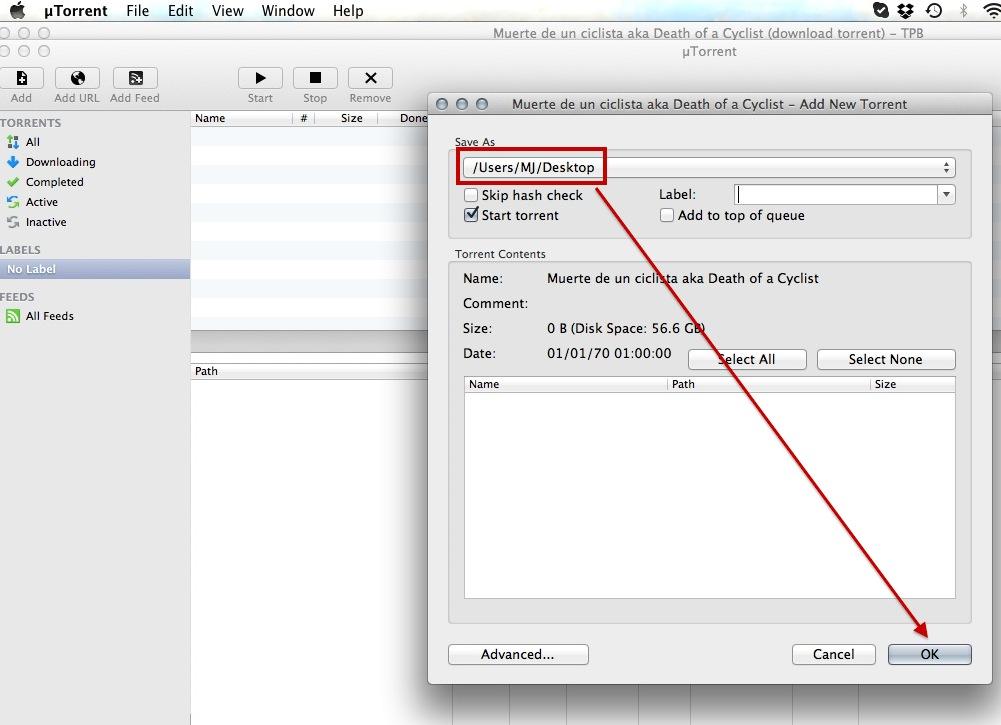Click the Add URL globe icon
This screenshot has height=725, width=1001.
pos(77,78)
